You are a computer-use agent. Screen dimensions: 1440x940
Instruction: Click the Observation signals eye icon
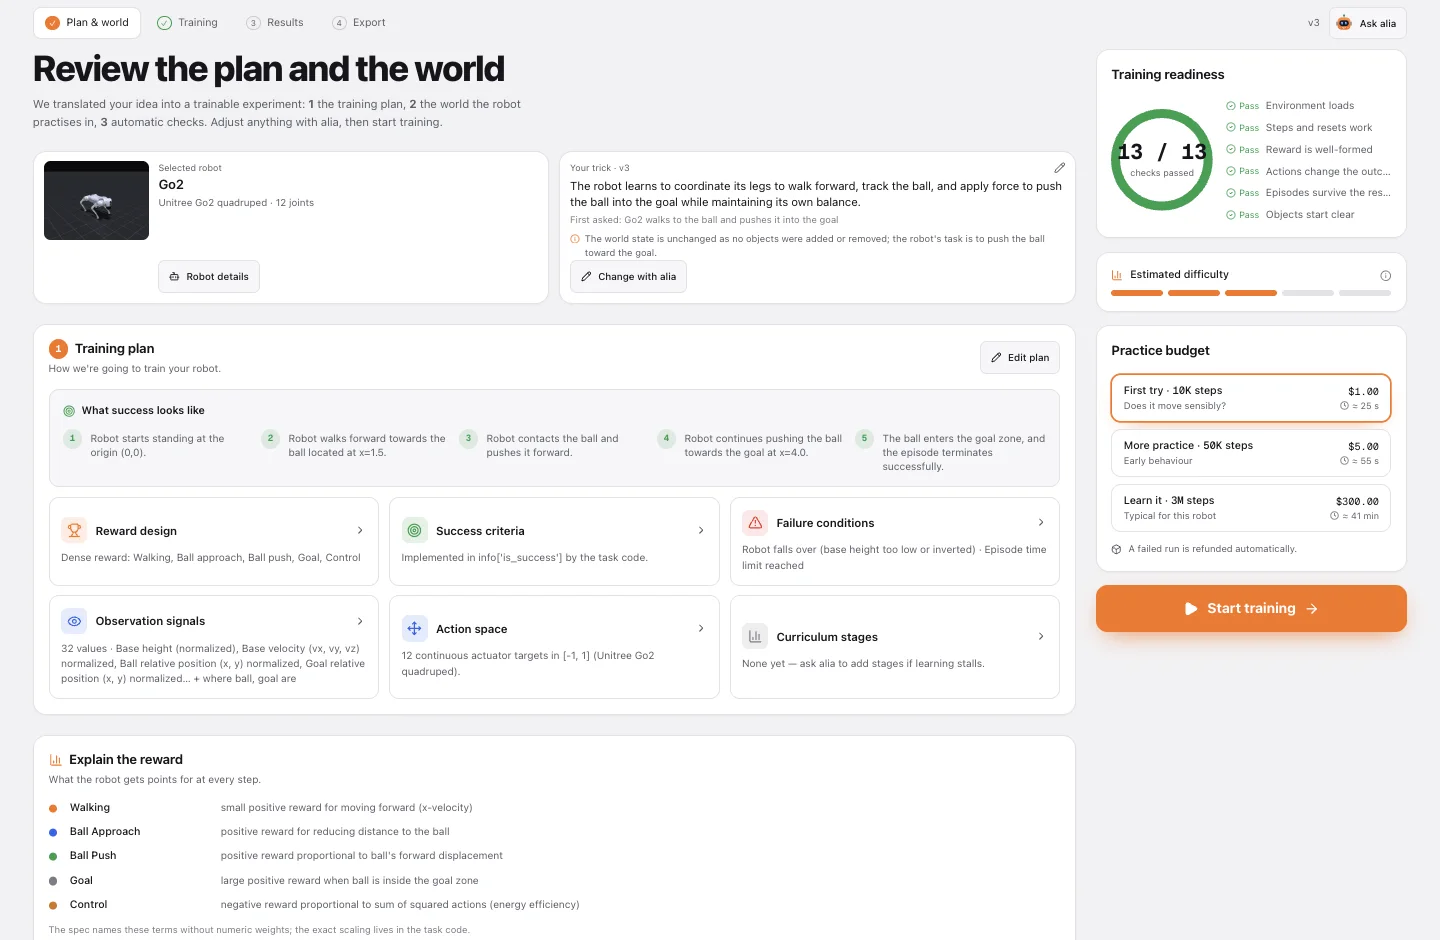click(x=74, y=621)
